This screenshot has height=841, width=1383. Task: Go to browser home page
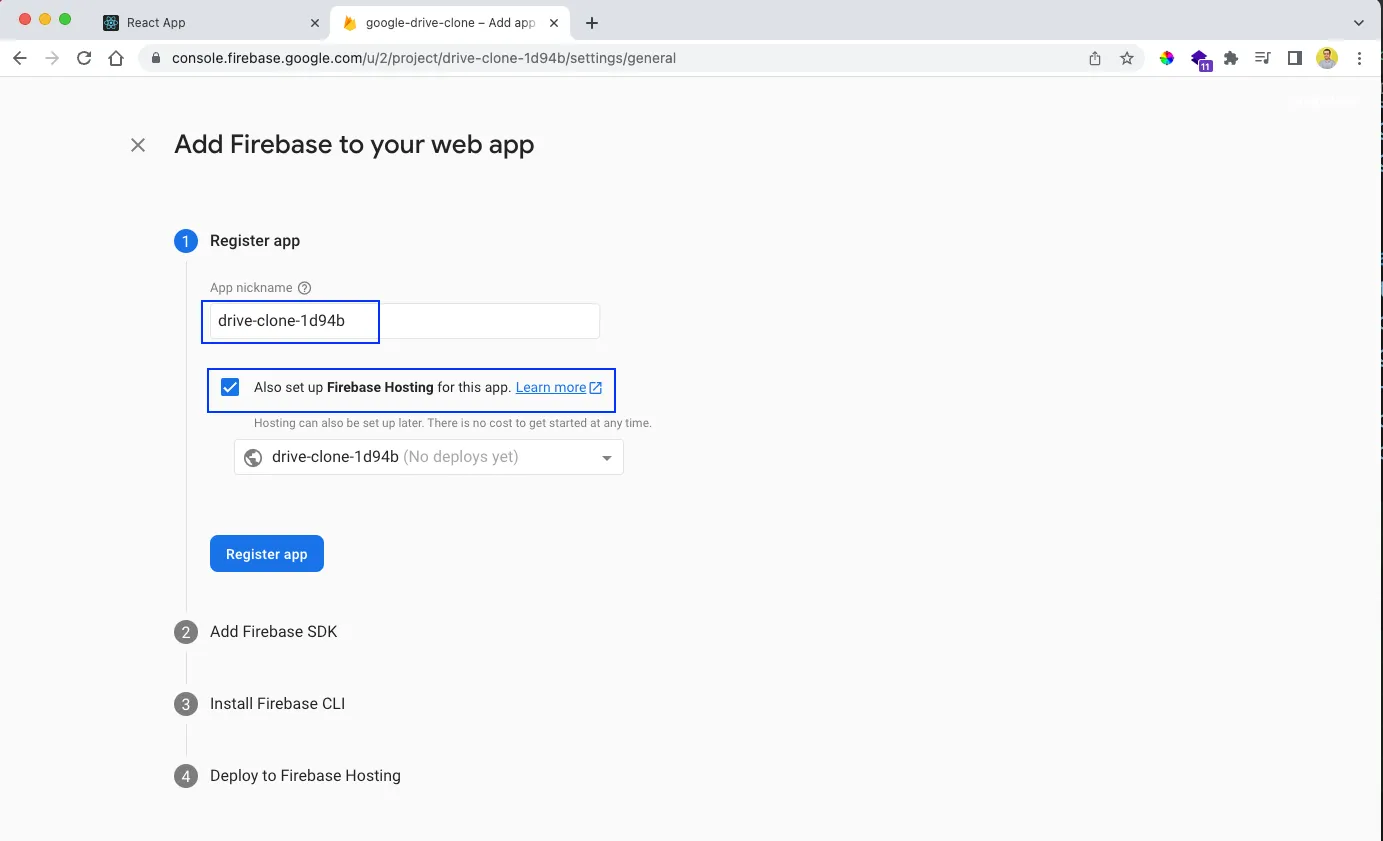pyautogui.click(x=116, y=58)
